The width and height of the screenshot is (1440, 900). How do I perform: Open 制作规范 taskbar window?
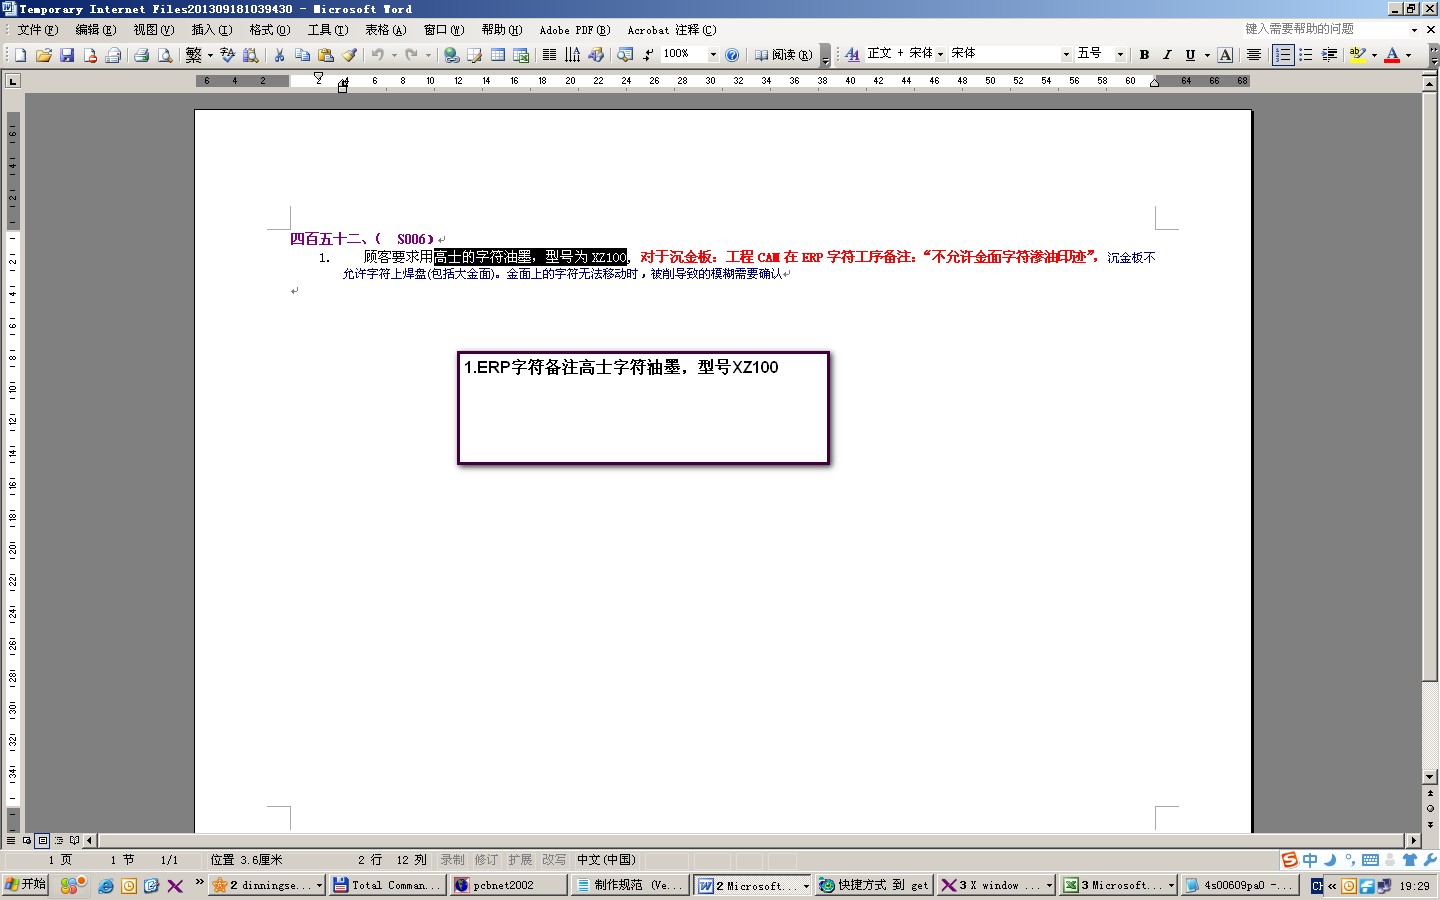coord(630,885)
